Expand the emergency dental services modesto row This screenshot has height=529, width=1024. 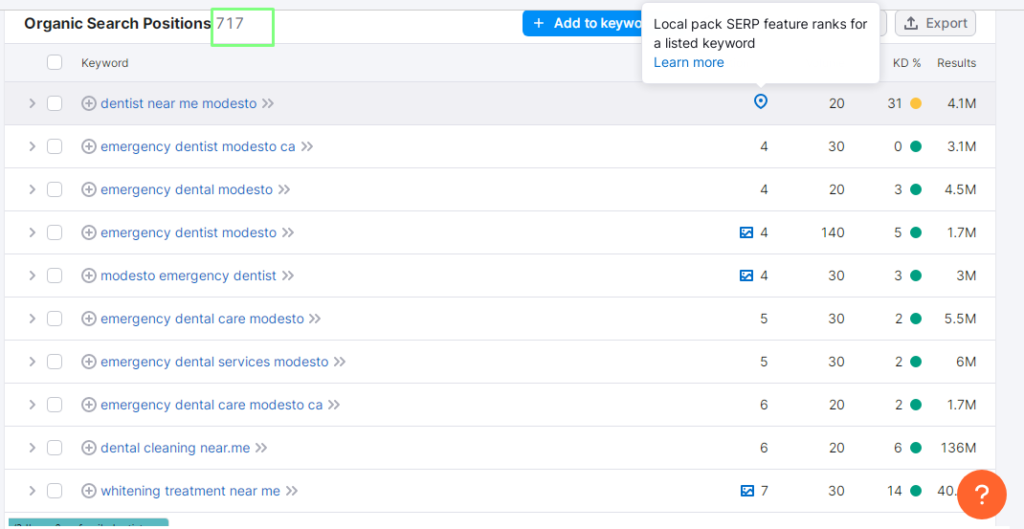tap(31, 362)
